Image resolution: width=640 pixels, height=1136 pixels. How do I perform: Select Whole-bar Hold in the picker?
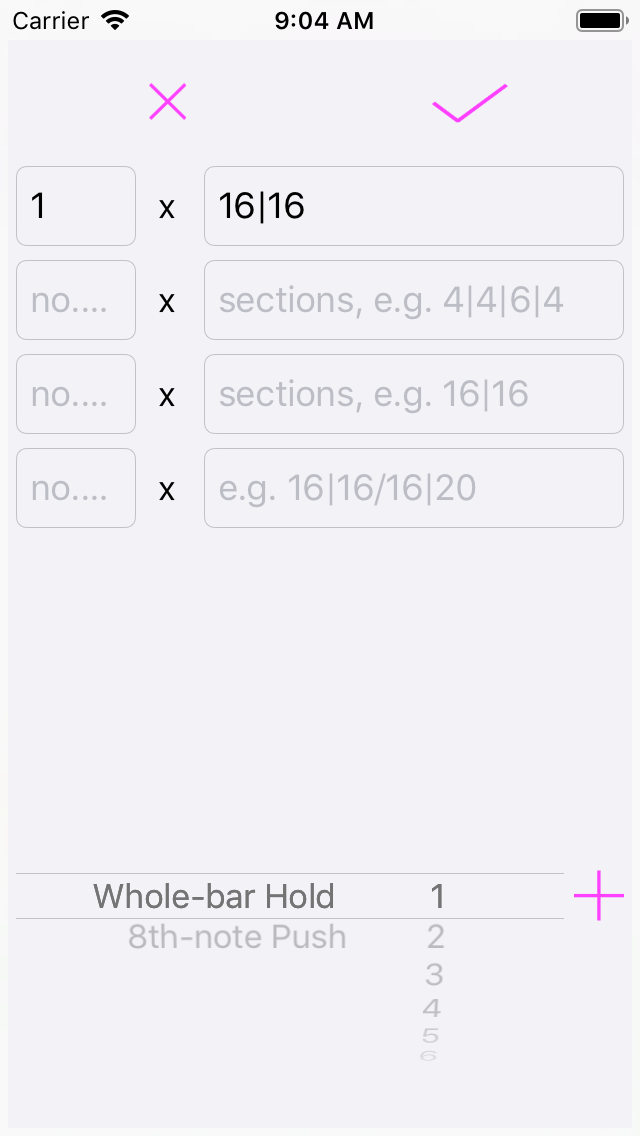pyautogui.click(x=214, y=896)
